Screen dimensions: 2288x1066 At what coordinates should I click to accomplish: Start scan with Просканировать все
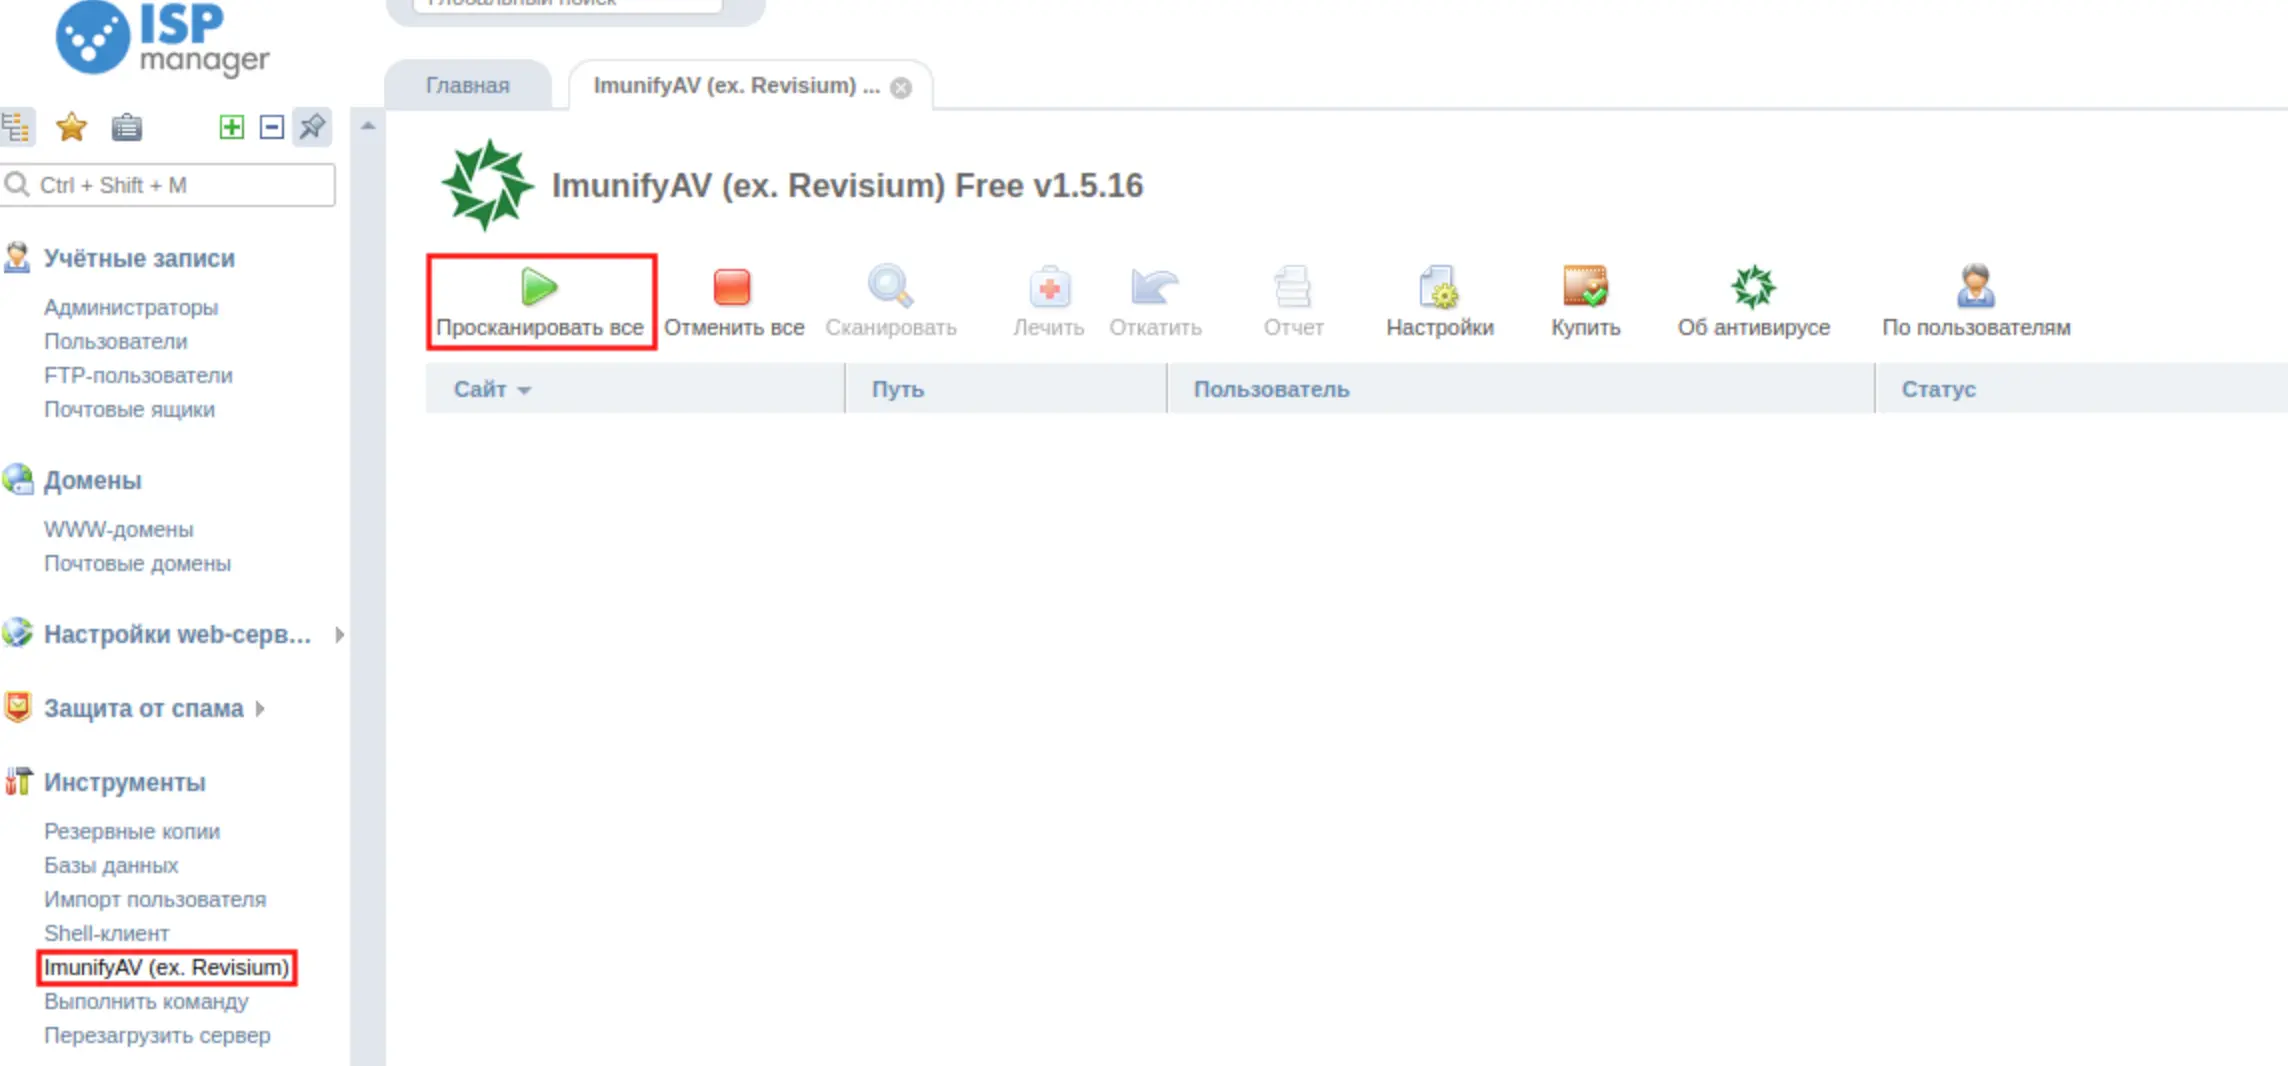point(540,302)
